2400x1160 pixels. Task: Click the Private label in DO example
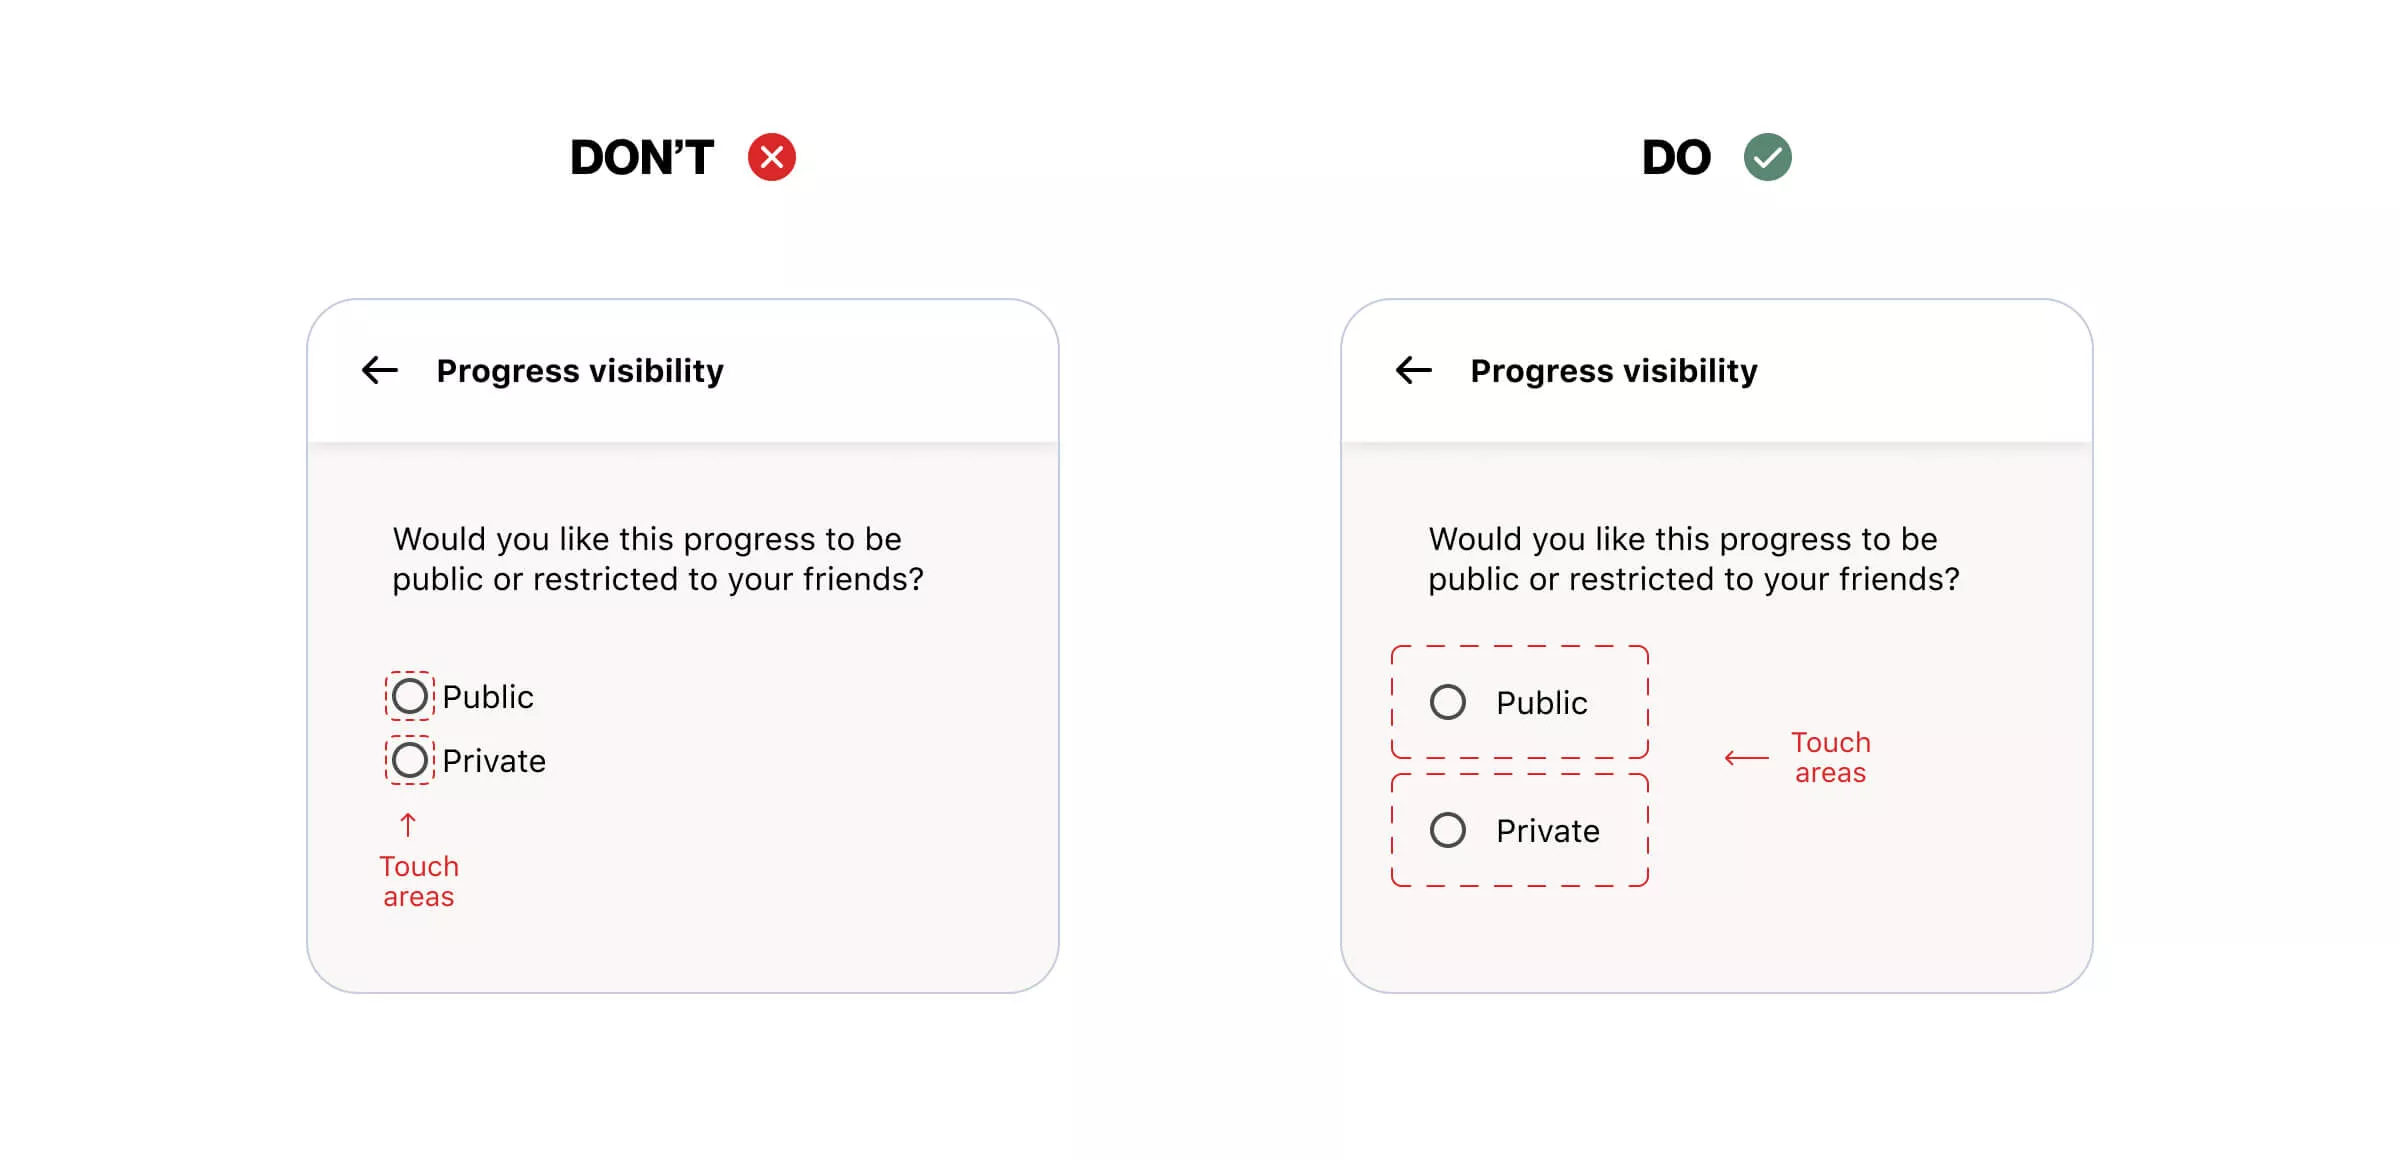pos(1547,831)
